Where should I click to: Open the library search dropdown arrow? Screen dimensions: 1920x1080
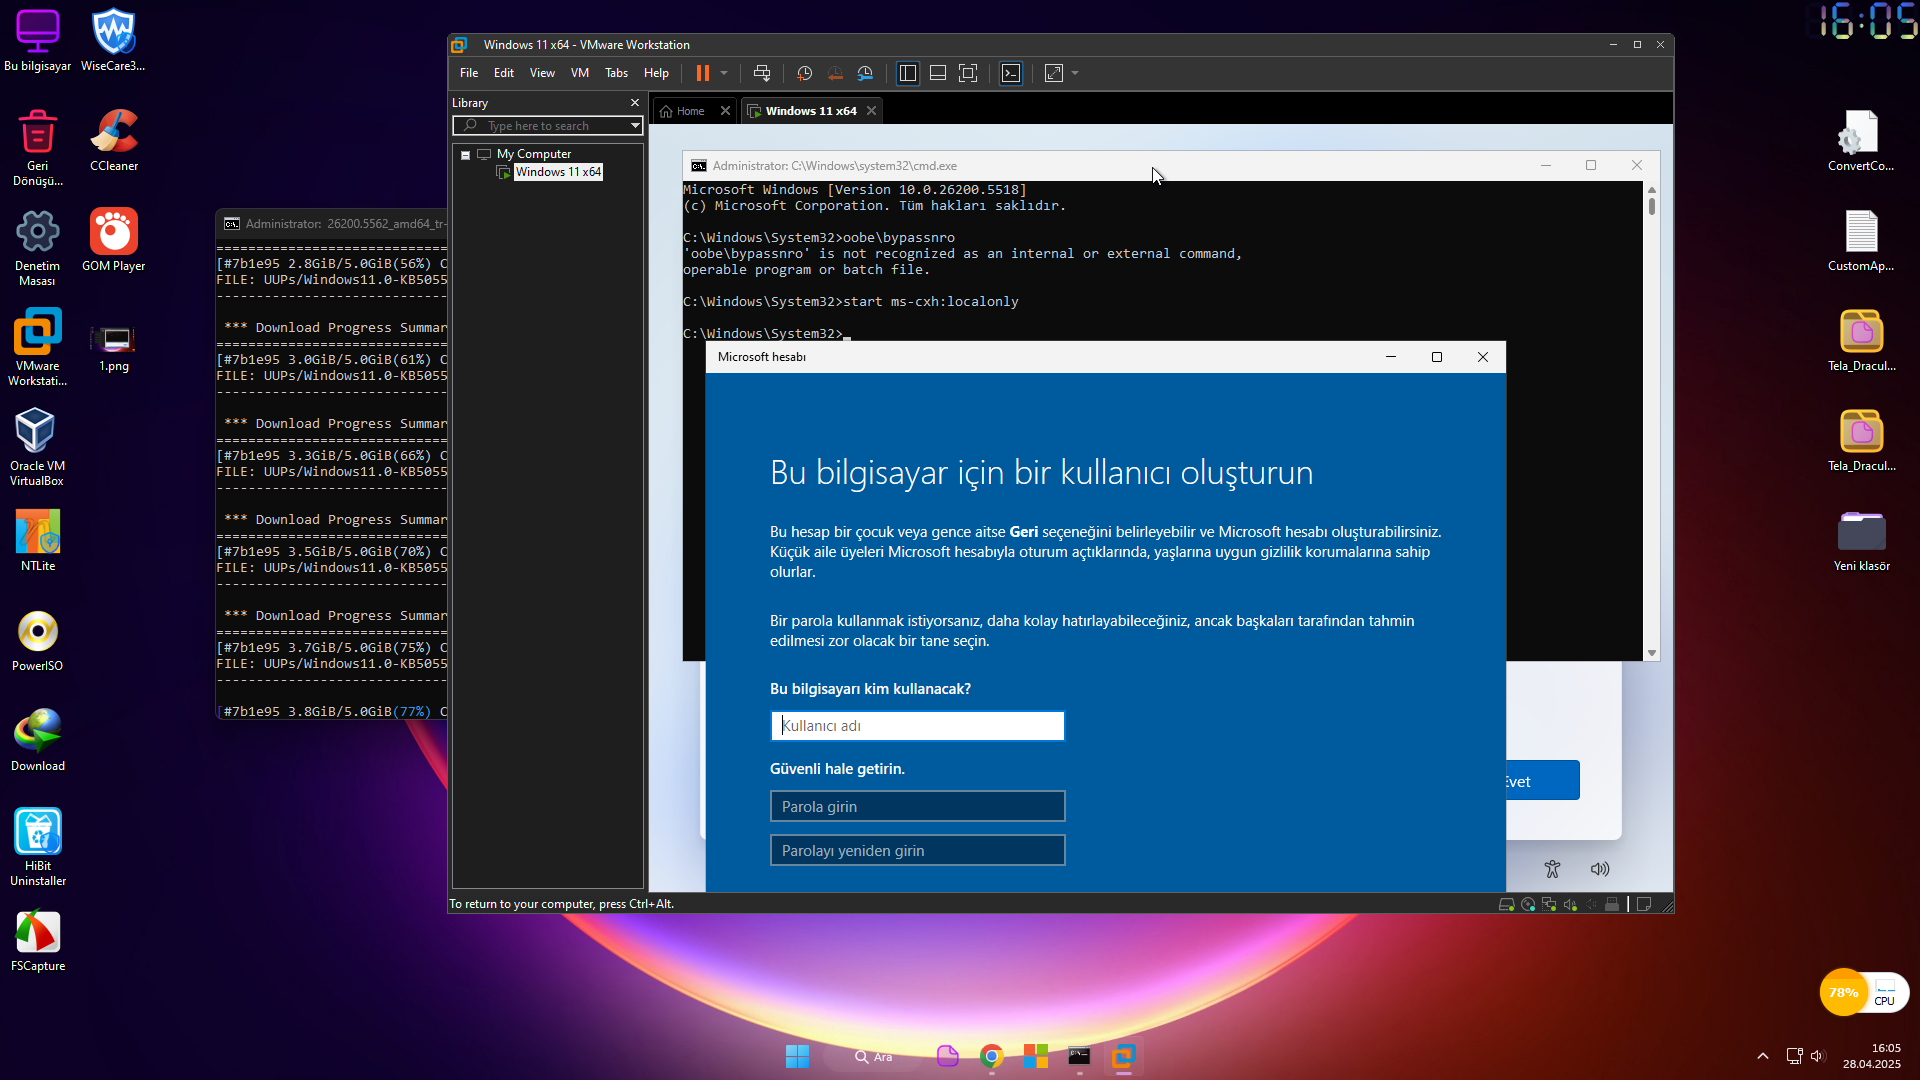point(634,126)
